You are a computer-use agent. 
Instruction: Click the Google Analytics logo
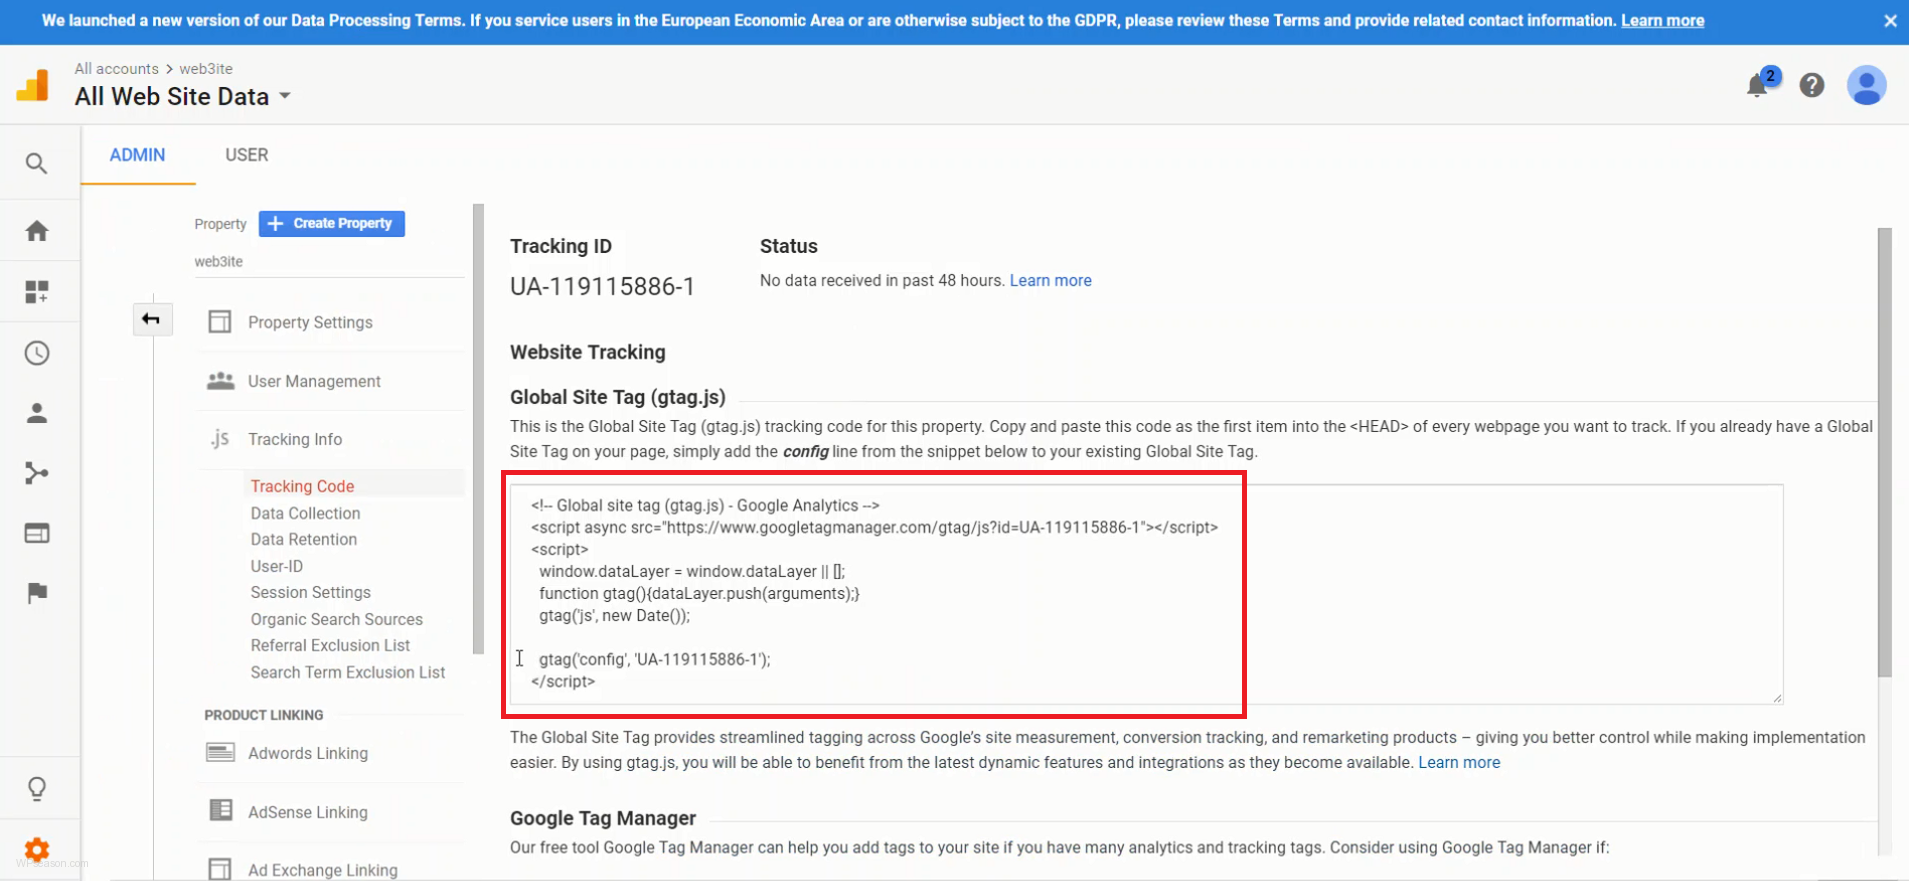33,85
